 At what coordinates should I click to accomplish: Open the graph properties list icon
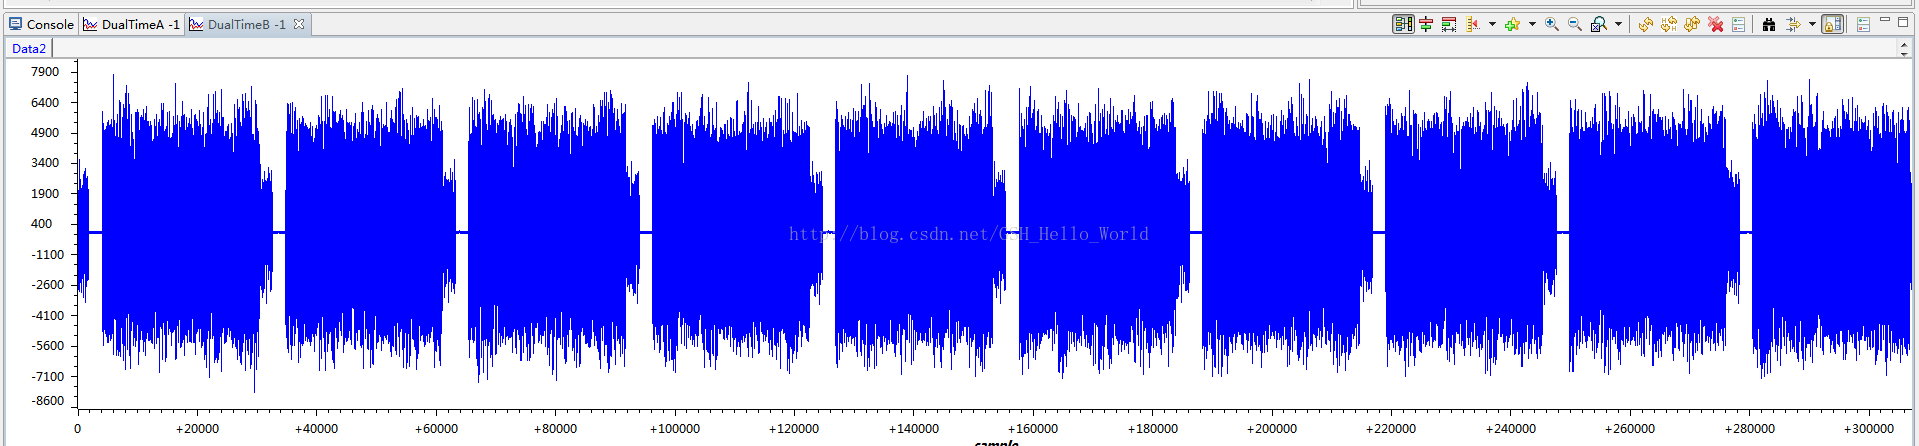[1739, 24]
